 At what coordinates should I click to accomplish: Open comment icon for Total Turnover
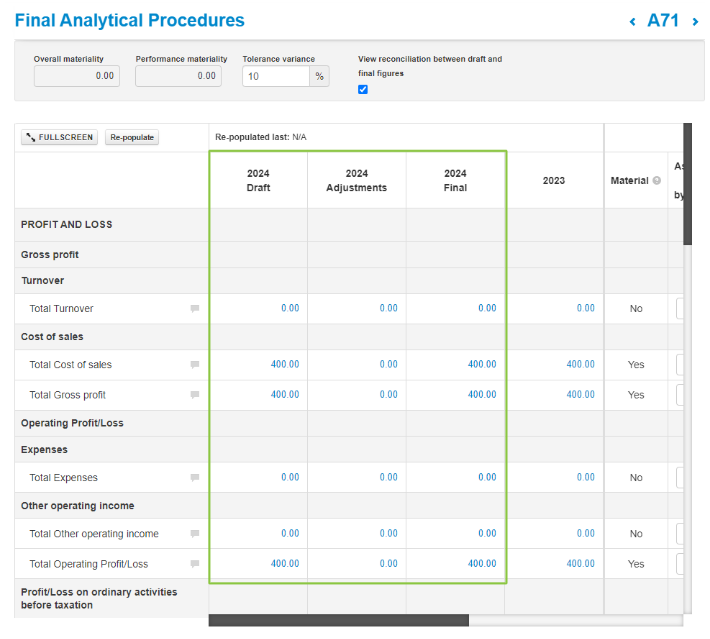pyautogui.click(x=195, y=309)
